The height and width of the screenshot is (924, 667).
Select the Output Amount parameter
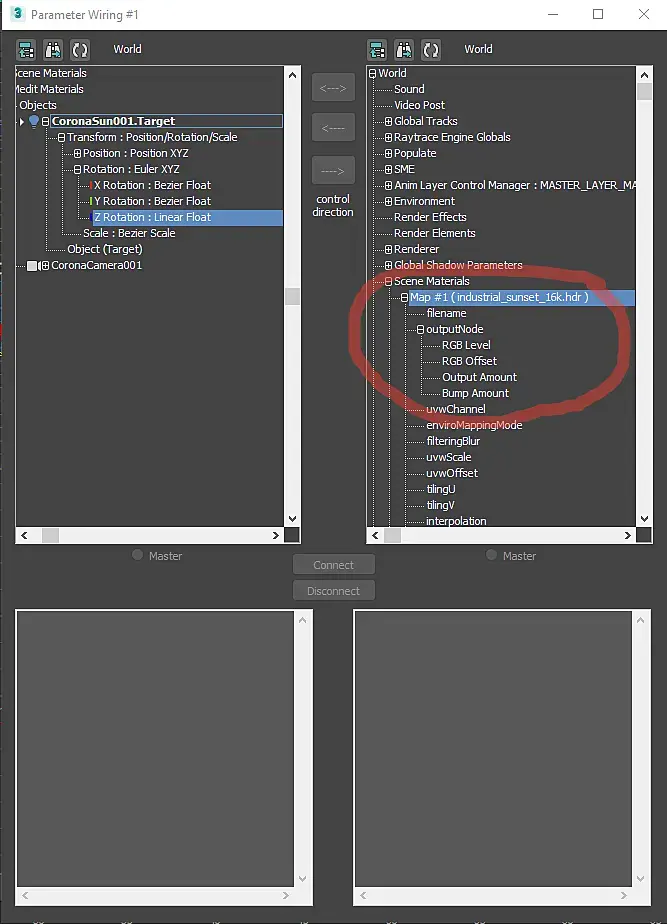pos(479,377)
